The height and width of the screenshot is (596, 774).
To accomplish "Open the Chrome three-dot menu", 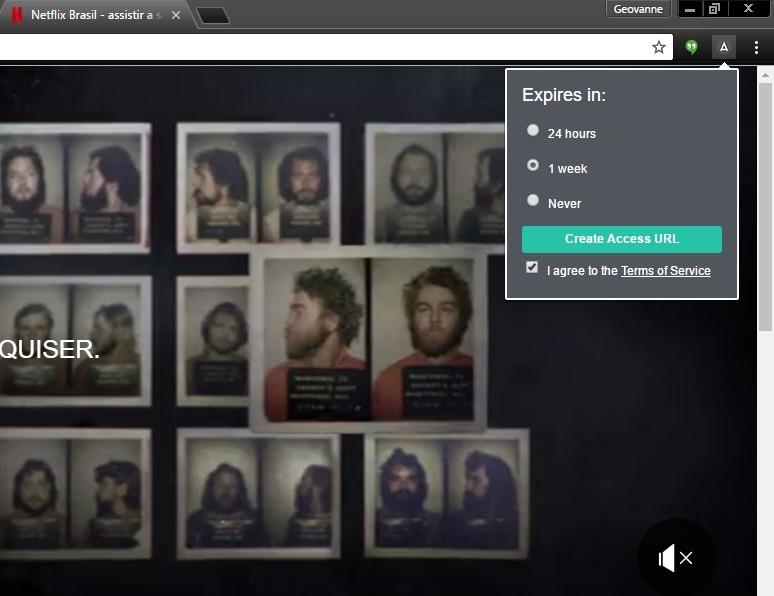I will 756,47.
